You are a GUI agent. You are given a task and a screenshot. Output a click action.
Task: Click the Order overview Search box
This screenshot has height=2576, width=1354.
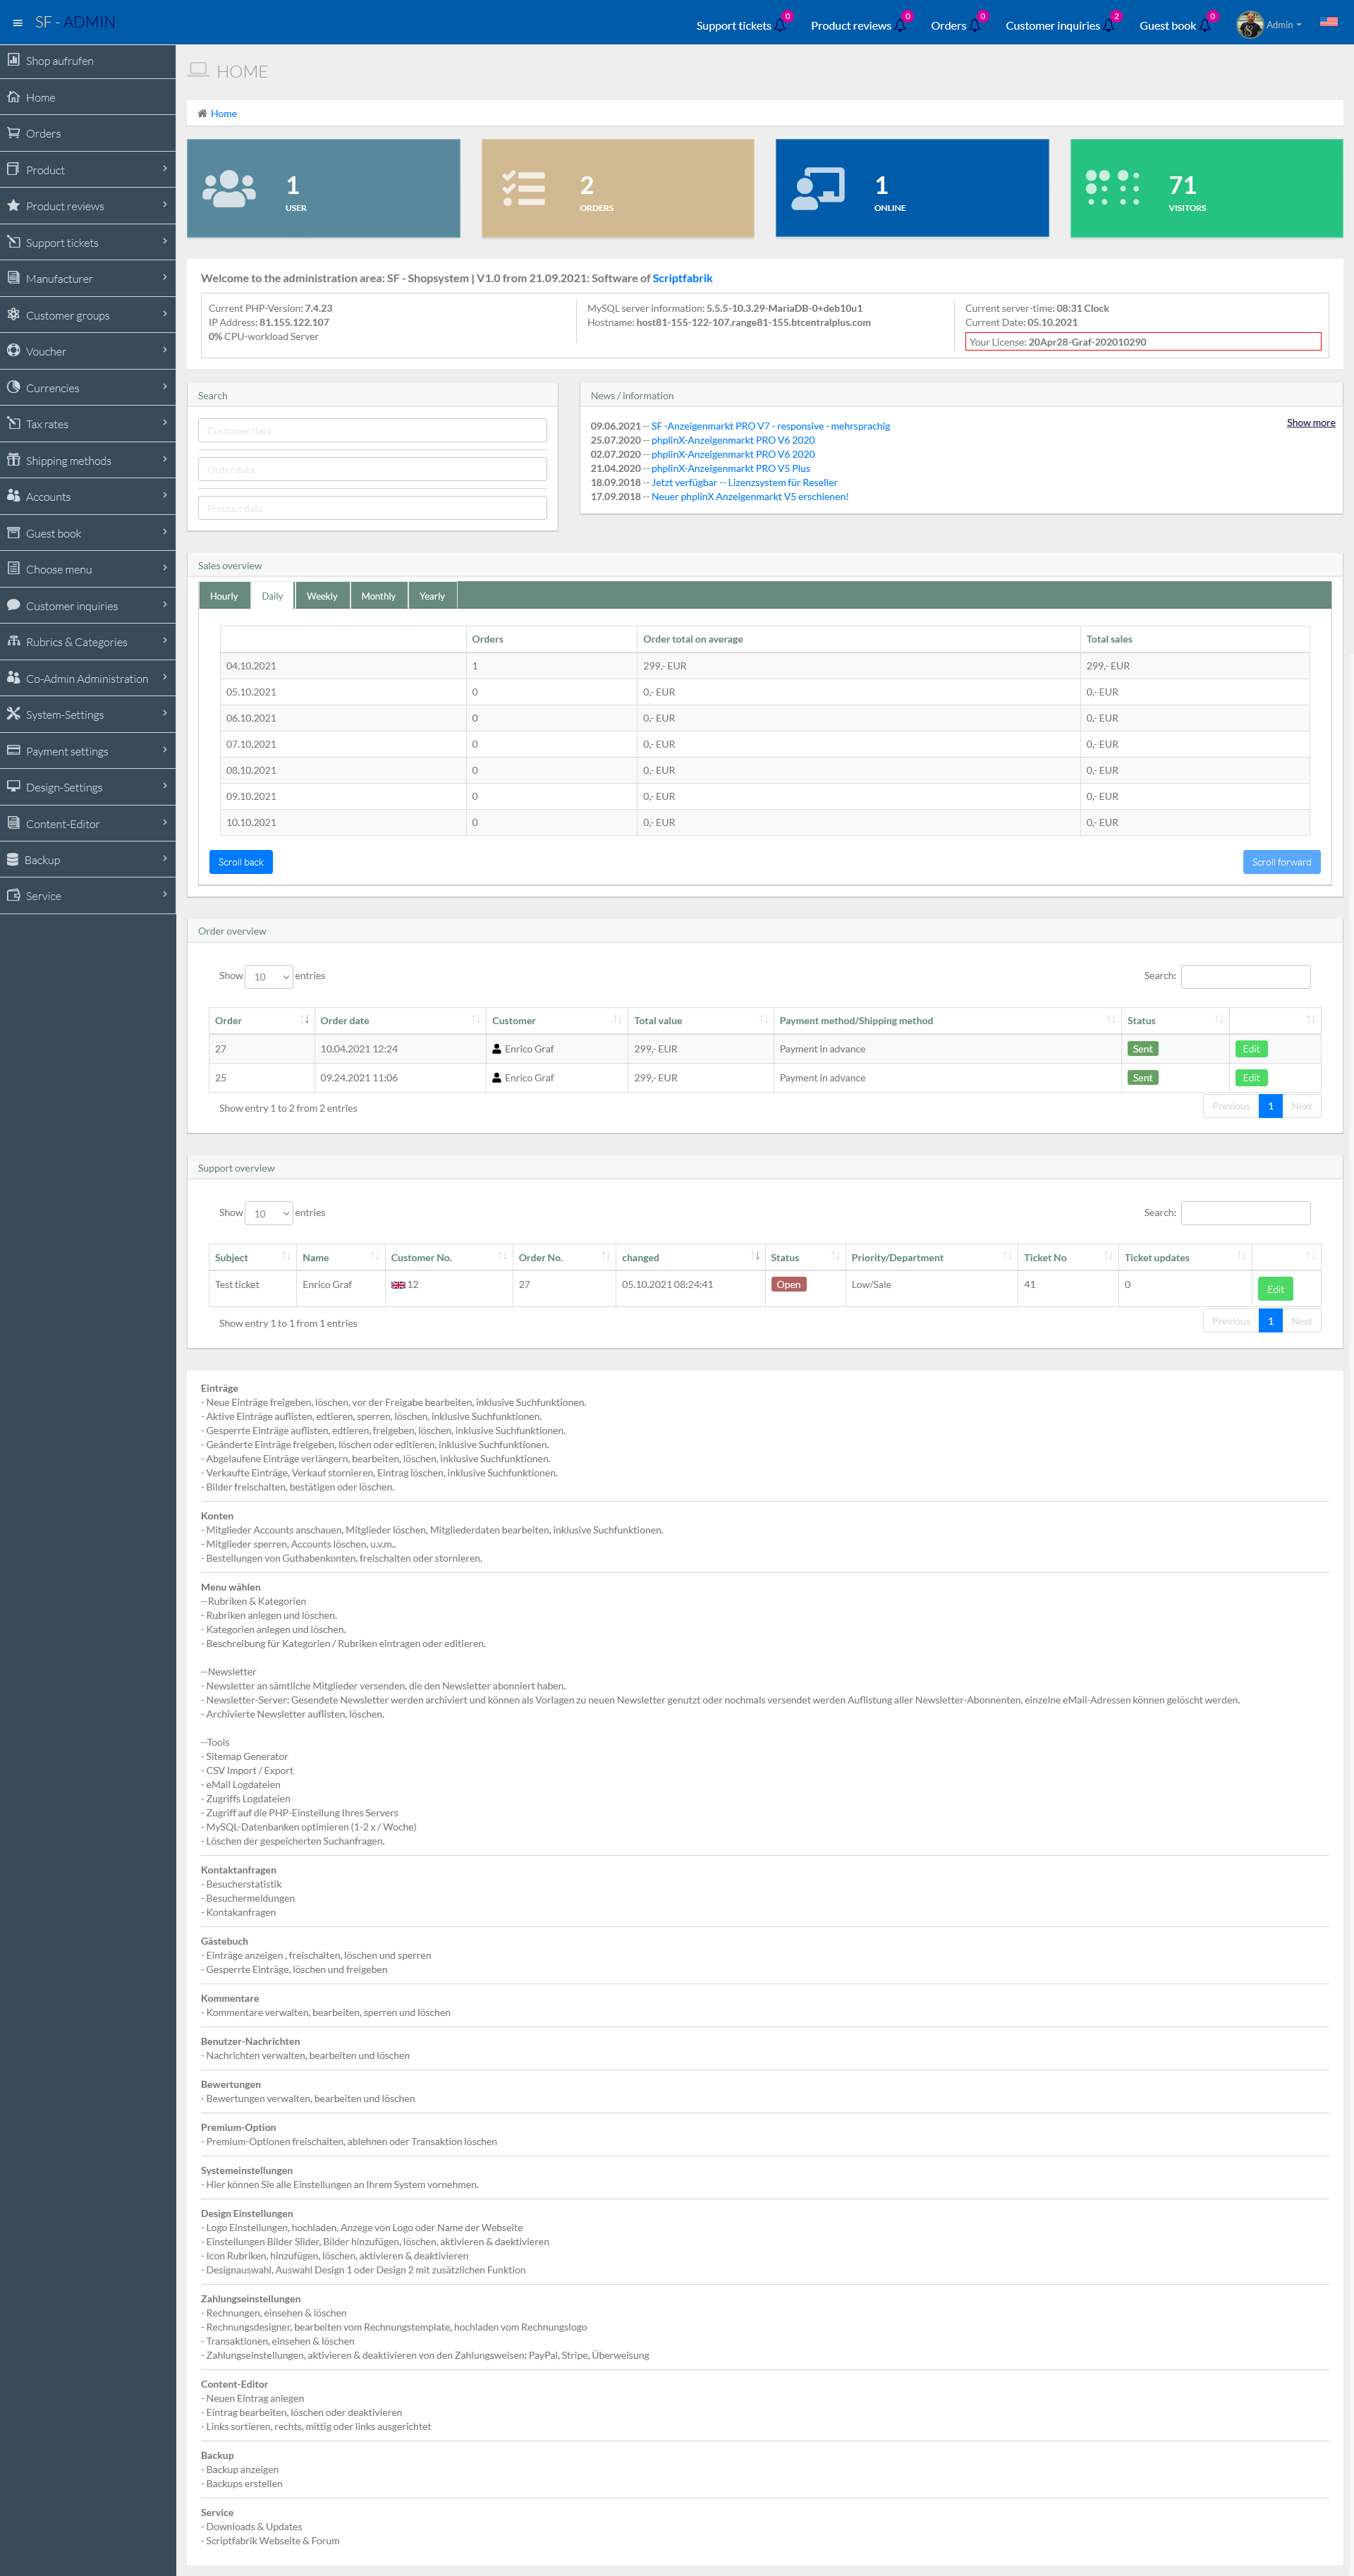(x=1246, y=976)
